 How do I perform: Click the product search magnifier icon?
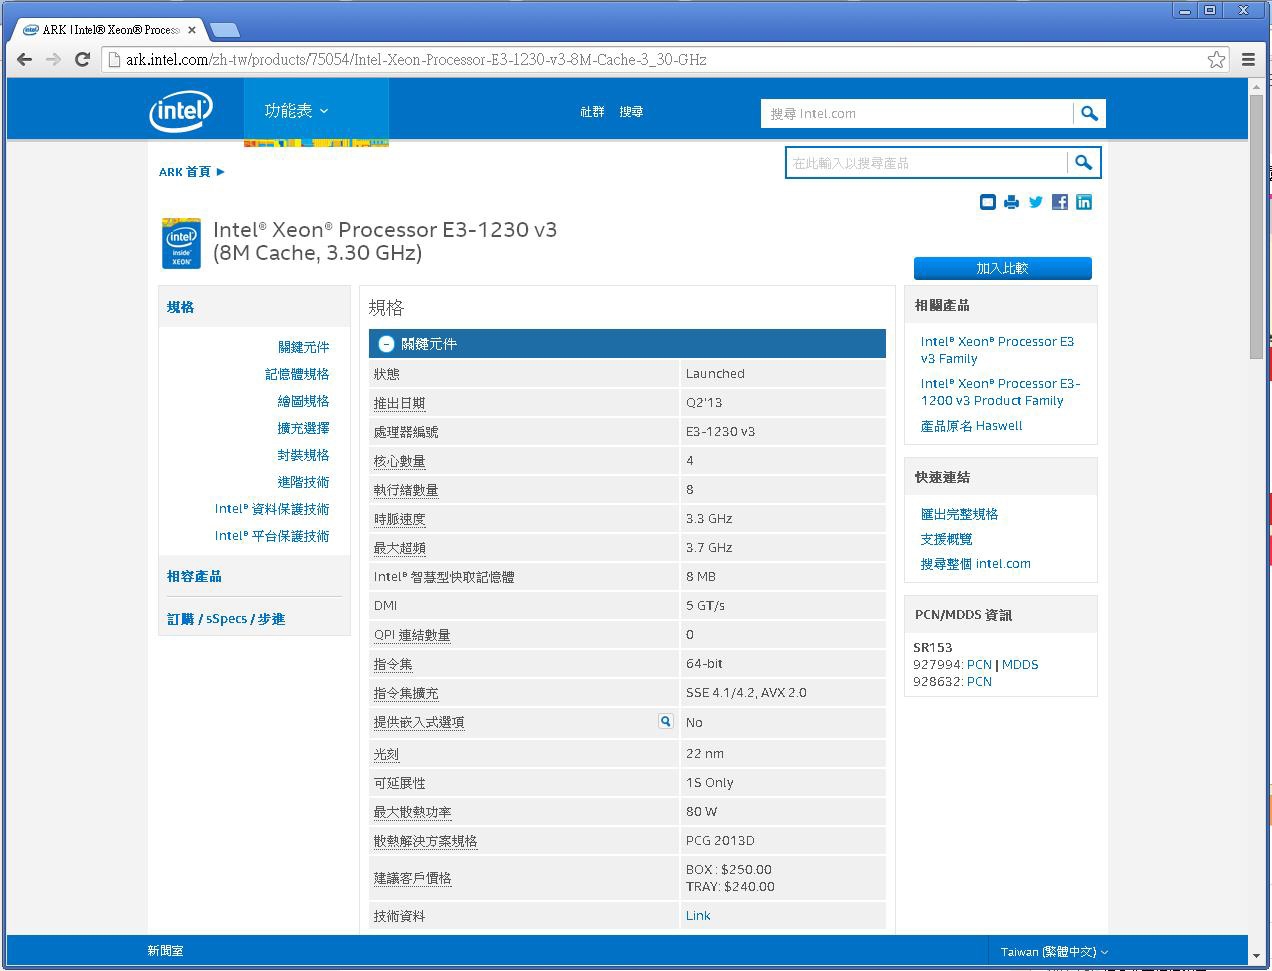(x=1083, y=163)
